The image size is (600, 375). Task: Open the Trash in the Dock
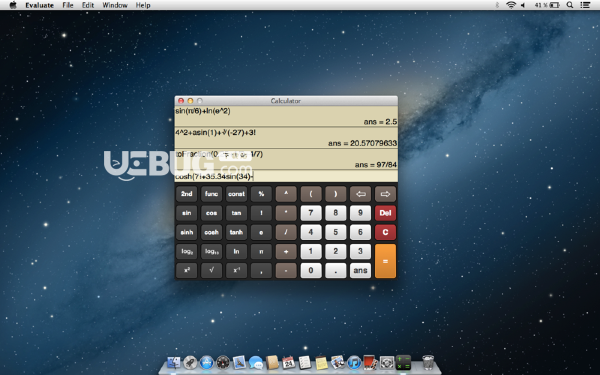pos(428,362)
